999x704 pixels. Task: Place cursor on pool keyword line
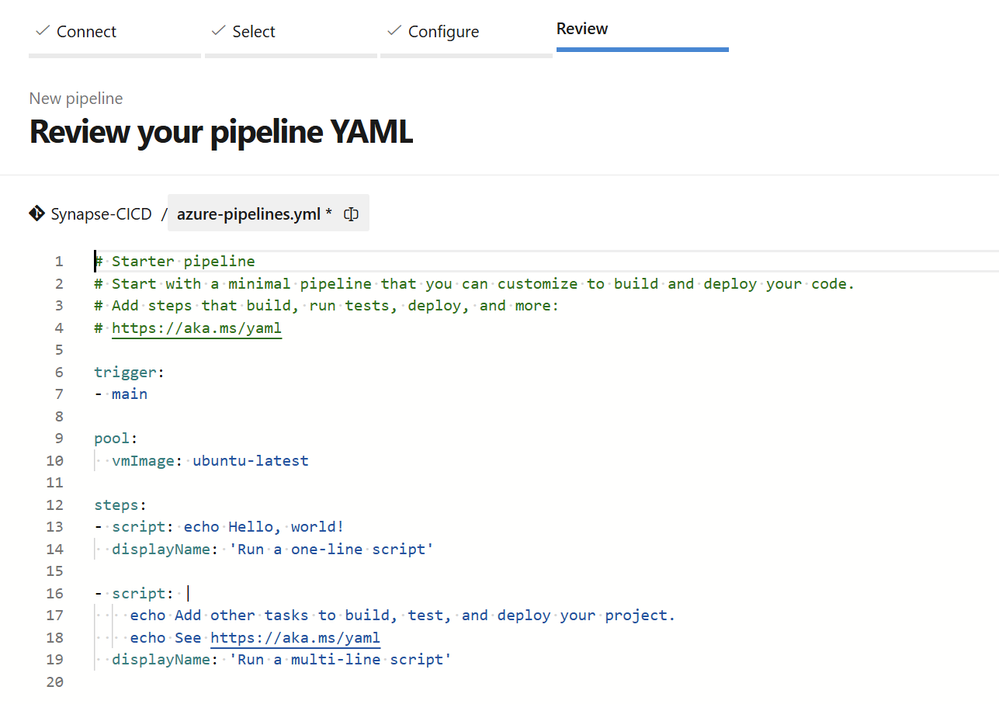click(112, 438)
